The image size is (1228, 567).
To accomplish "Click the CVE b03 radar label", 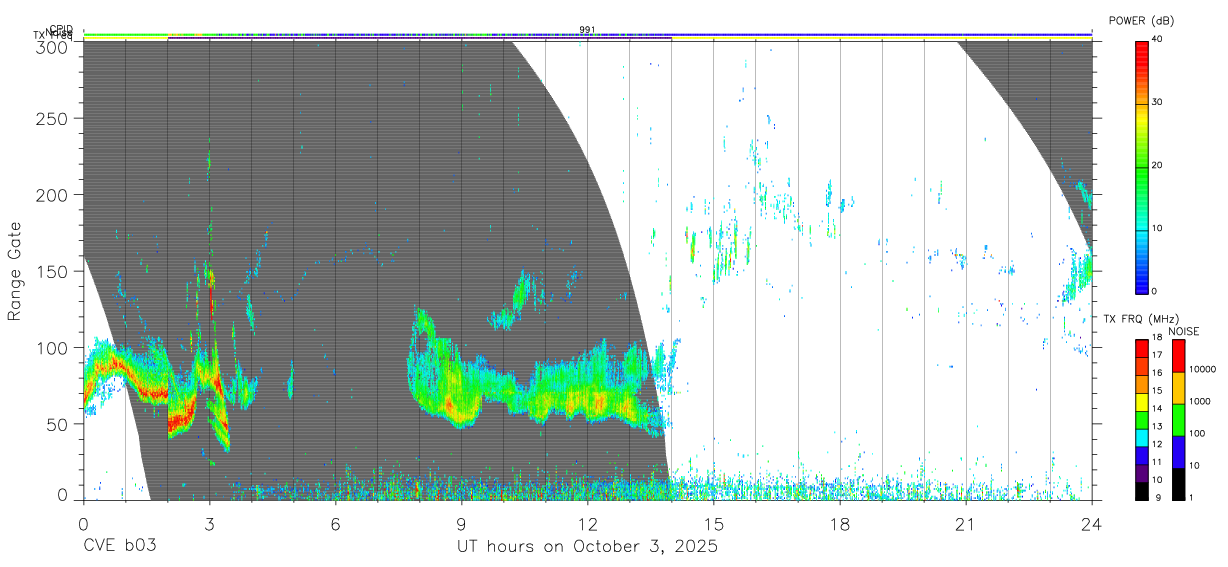I will 119,547.
